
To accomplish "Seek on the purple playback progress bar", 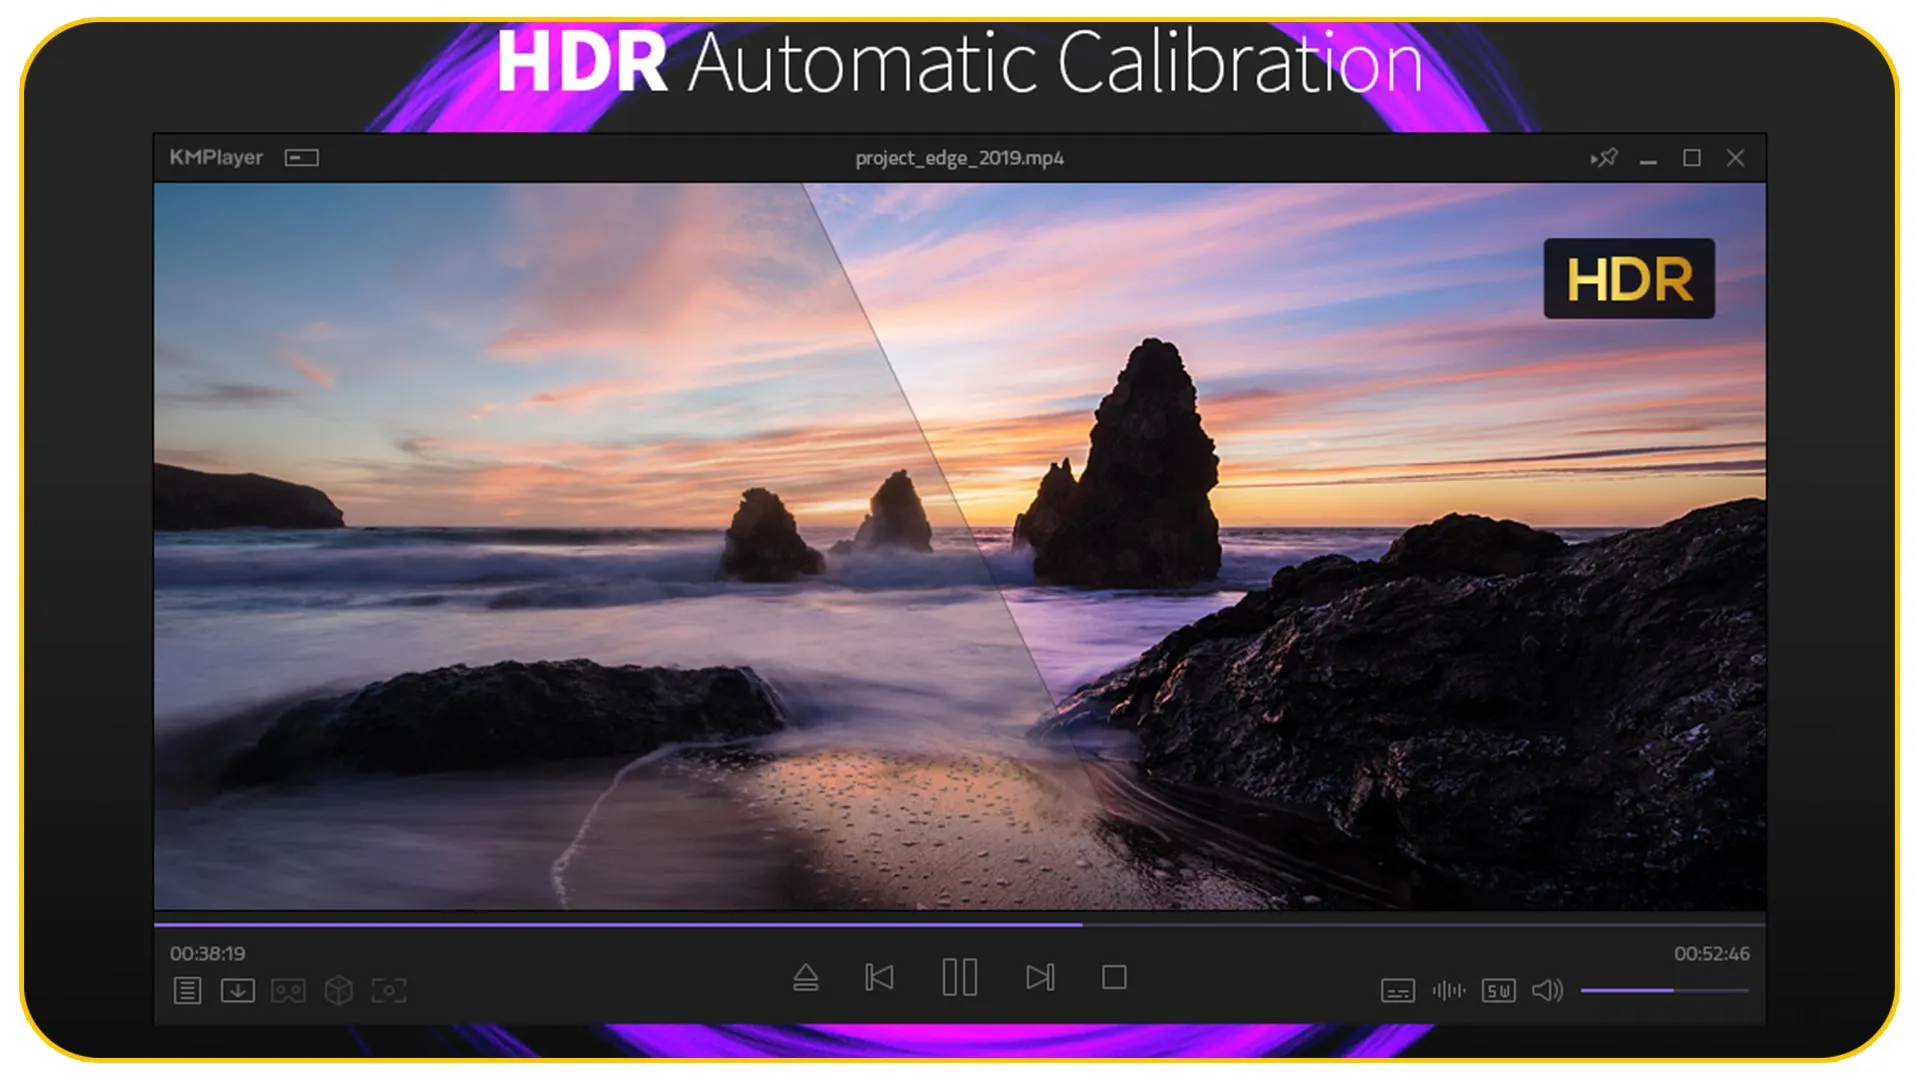I will (x=959, y=925).
